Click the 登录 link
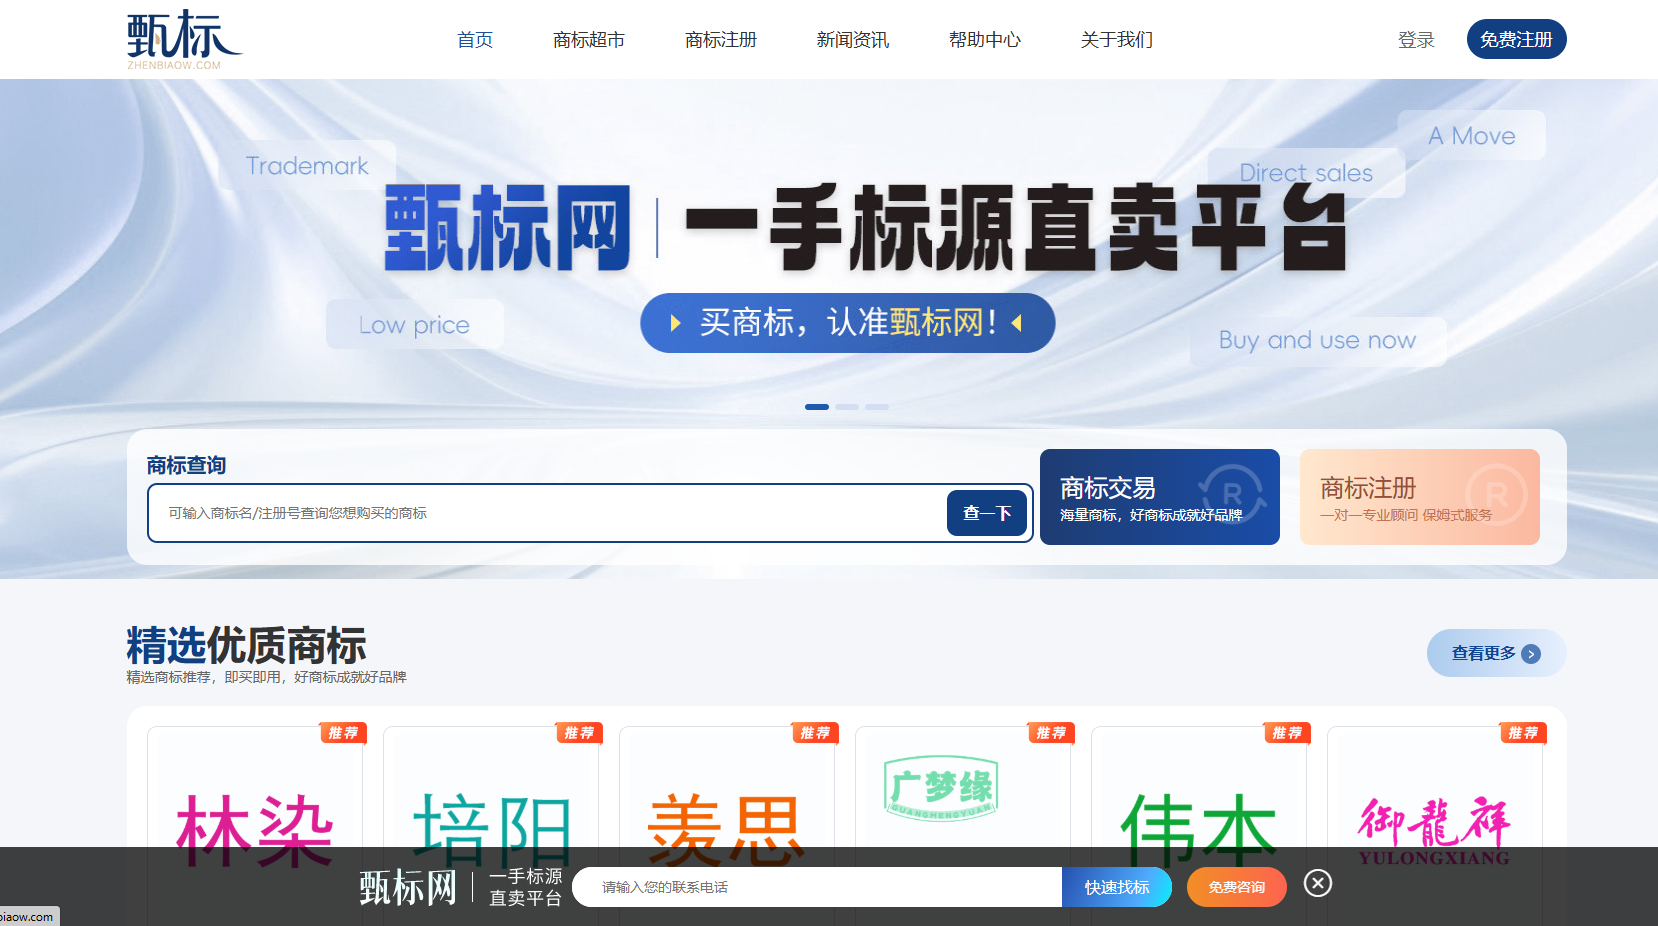This screenshot has height=926, width=1658. coord(1415,40)
